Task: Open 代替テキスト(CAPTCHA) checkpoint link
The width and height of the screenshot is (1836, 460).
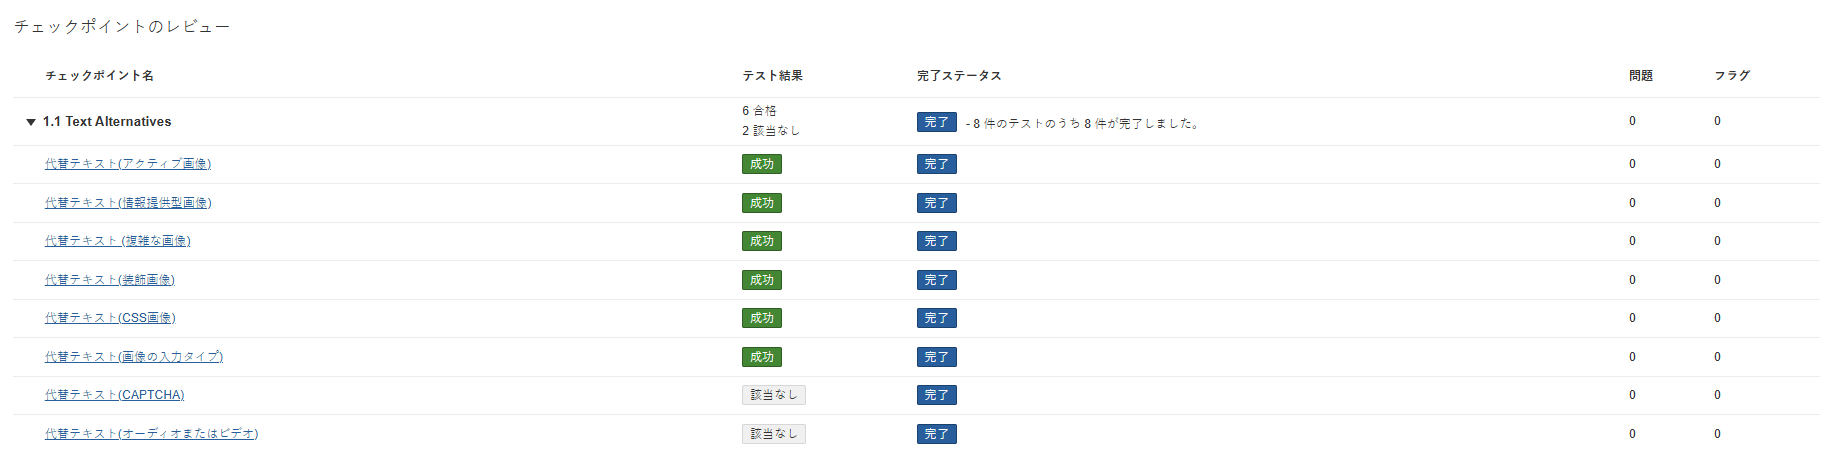Action: coord(115,395)
